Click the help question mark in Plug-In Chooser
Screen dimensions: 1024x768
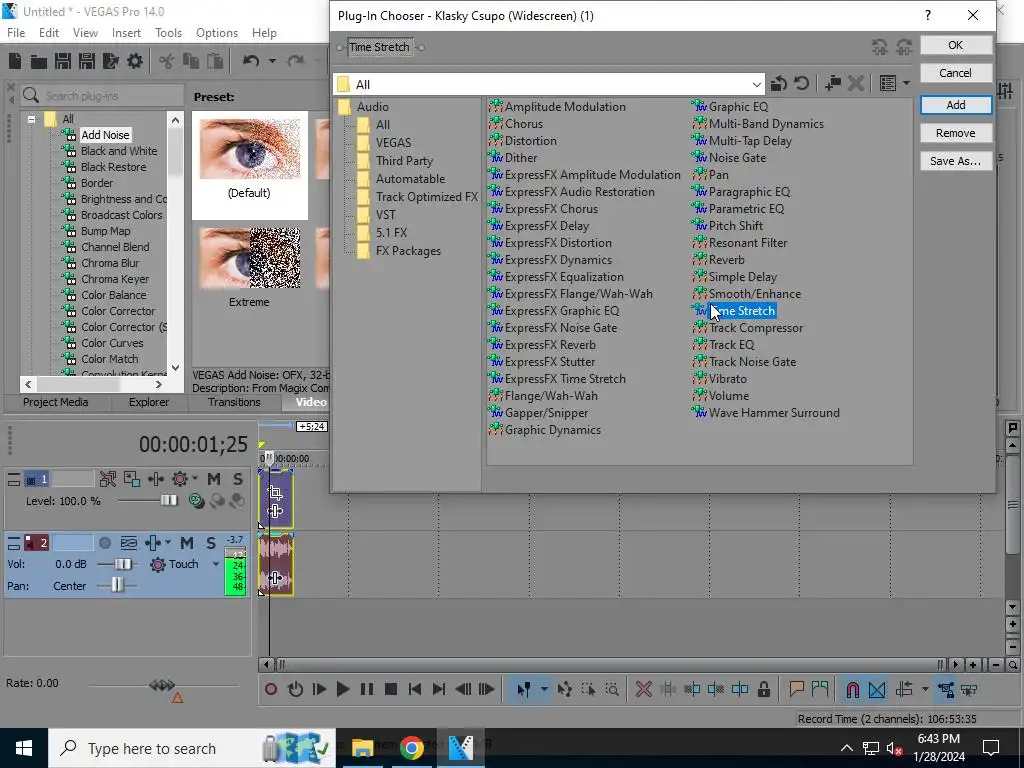(928, 15)
